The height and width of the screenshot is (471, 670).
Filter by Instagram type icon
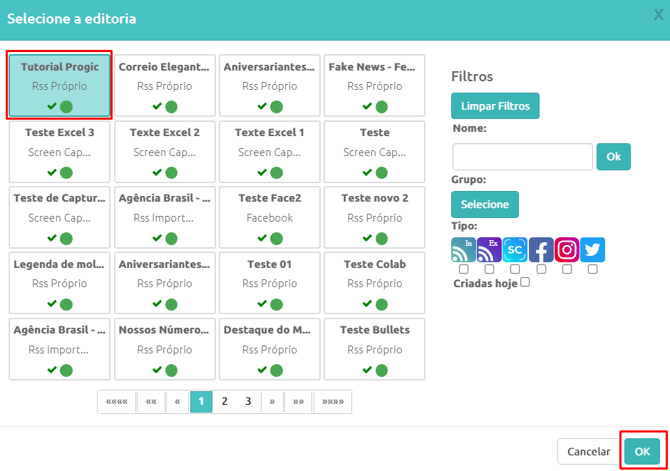pyautogui.click(x=567, y=250)
